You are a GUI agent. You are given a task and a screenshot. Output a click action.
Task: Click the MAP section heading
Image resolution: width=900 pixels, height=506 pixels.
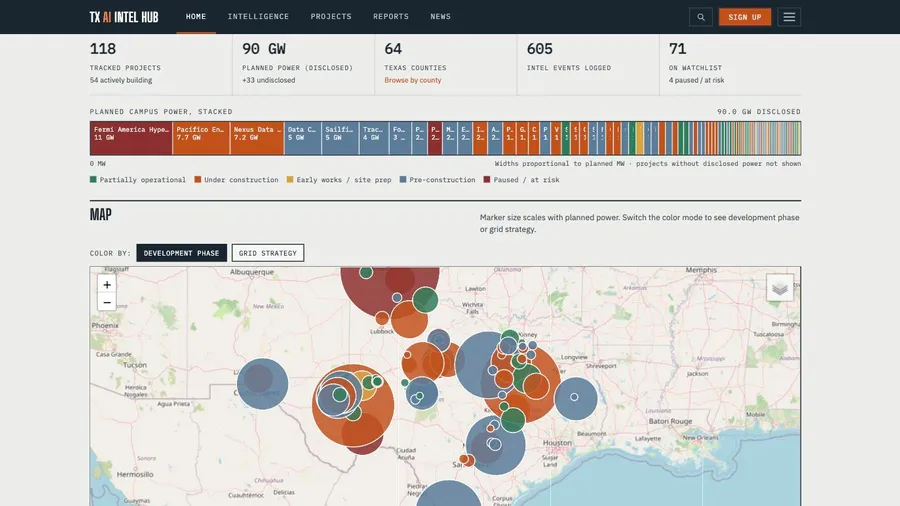[x=100, y=215]
